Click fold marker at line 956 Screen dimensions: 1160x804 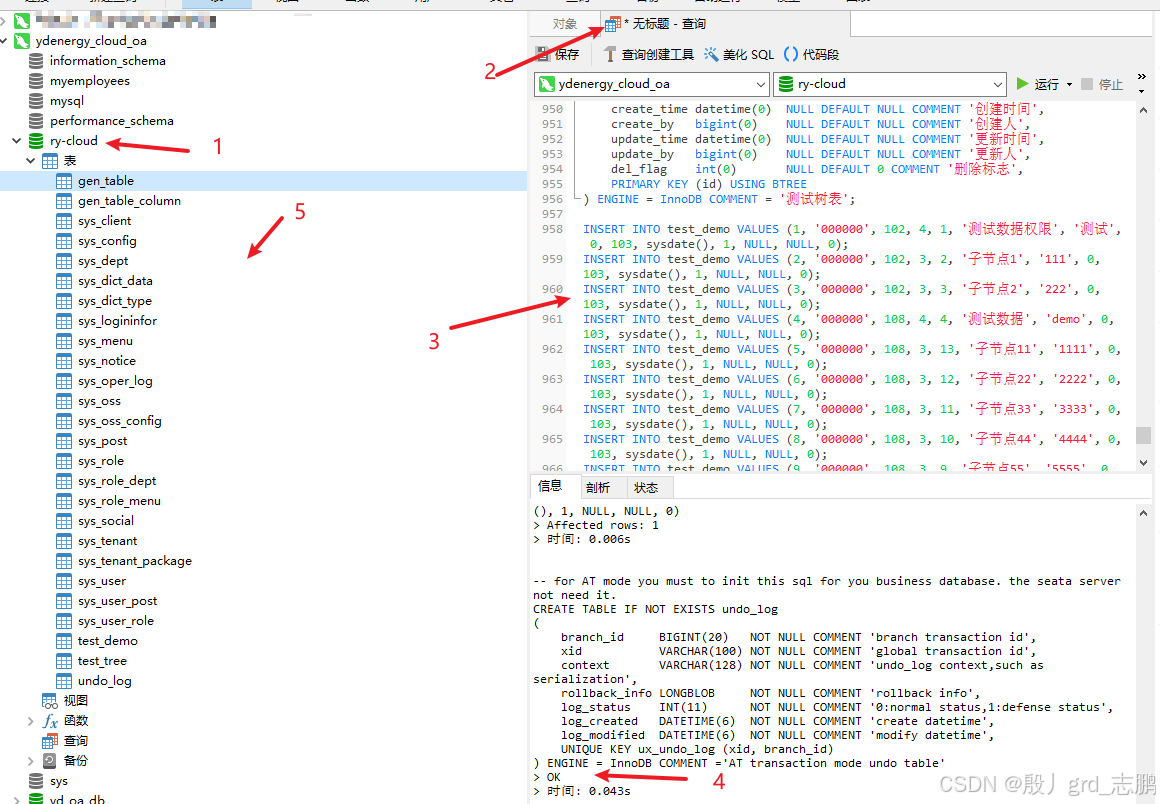[578, 199]
